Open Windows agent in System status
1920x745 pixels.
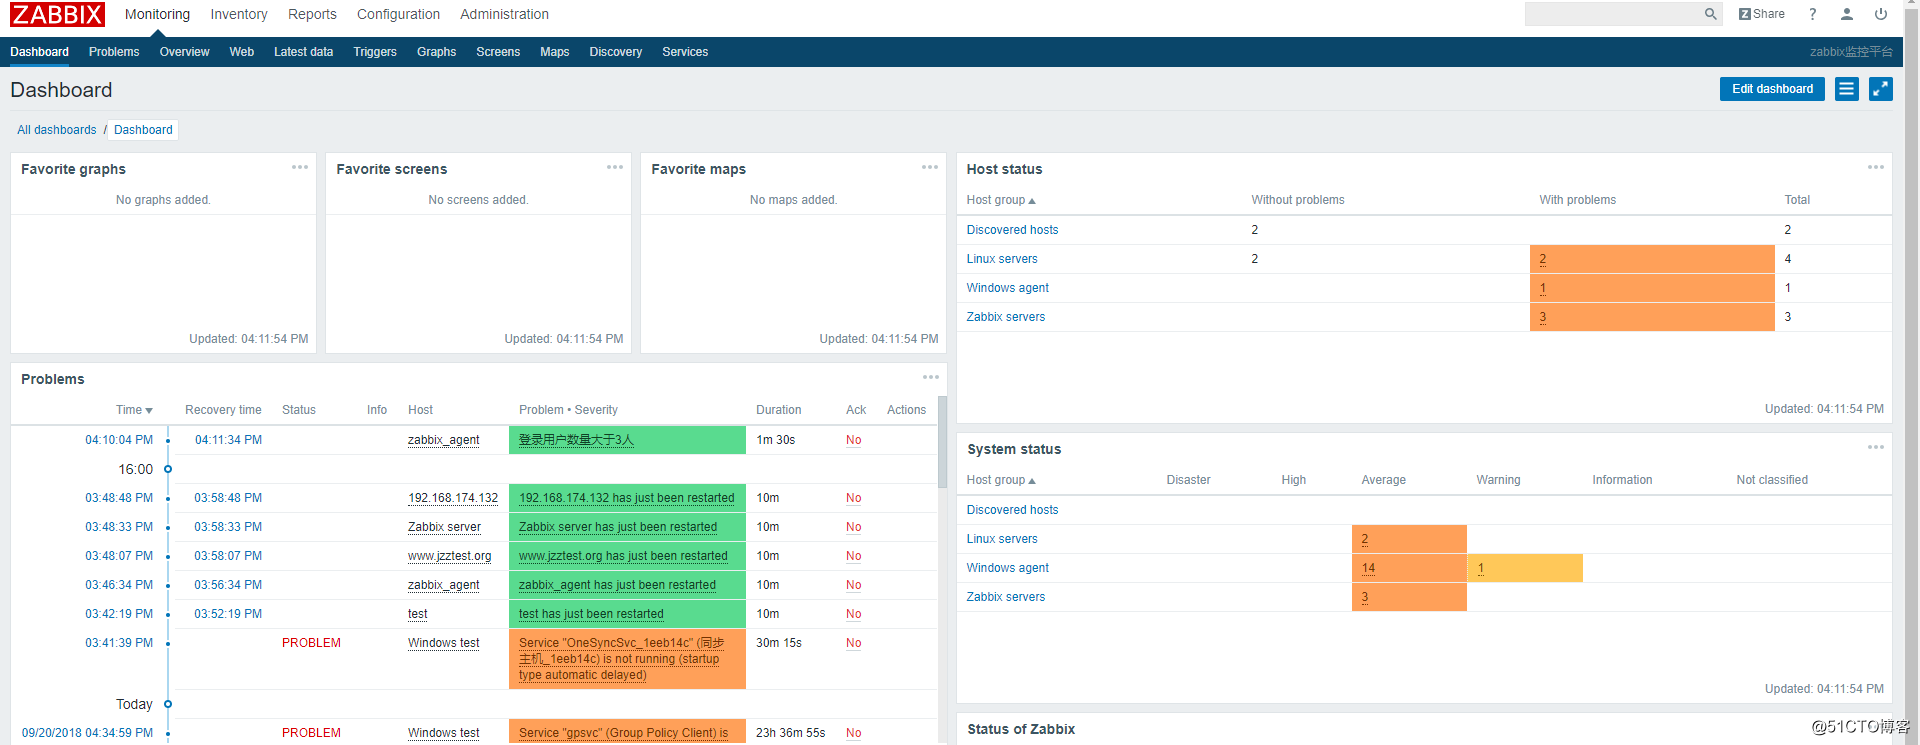[1007, 568]
